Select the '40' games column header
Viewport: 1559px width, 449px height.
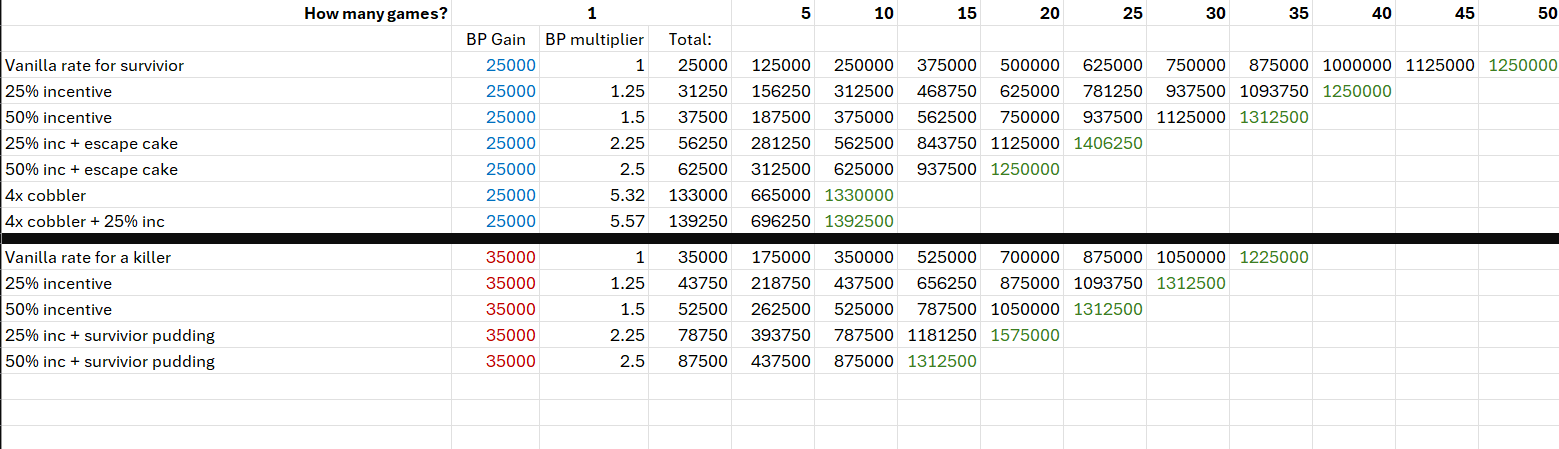coord(1354,13)
